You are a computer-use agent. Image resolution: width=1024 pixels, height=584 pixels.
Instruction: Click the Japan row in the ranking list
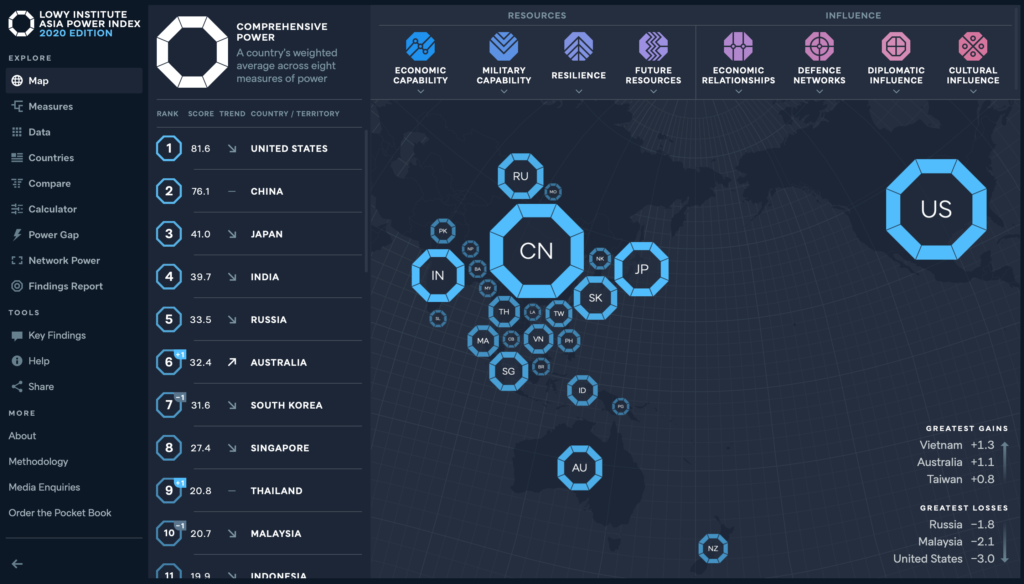tap(259, 234)
